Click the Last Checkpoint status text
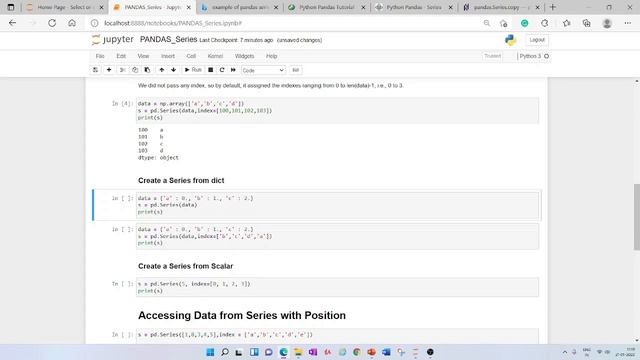This screenshot has width=640, height=360. coord(236,40)
